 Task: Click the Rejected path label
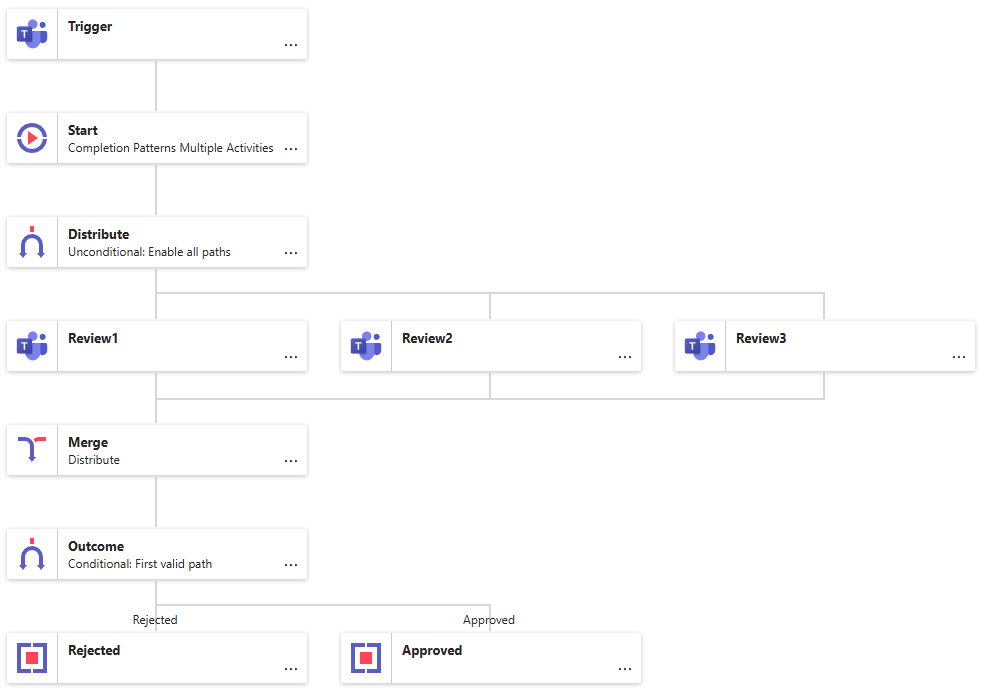155,620
